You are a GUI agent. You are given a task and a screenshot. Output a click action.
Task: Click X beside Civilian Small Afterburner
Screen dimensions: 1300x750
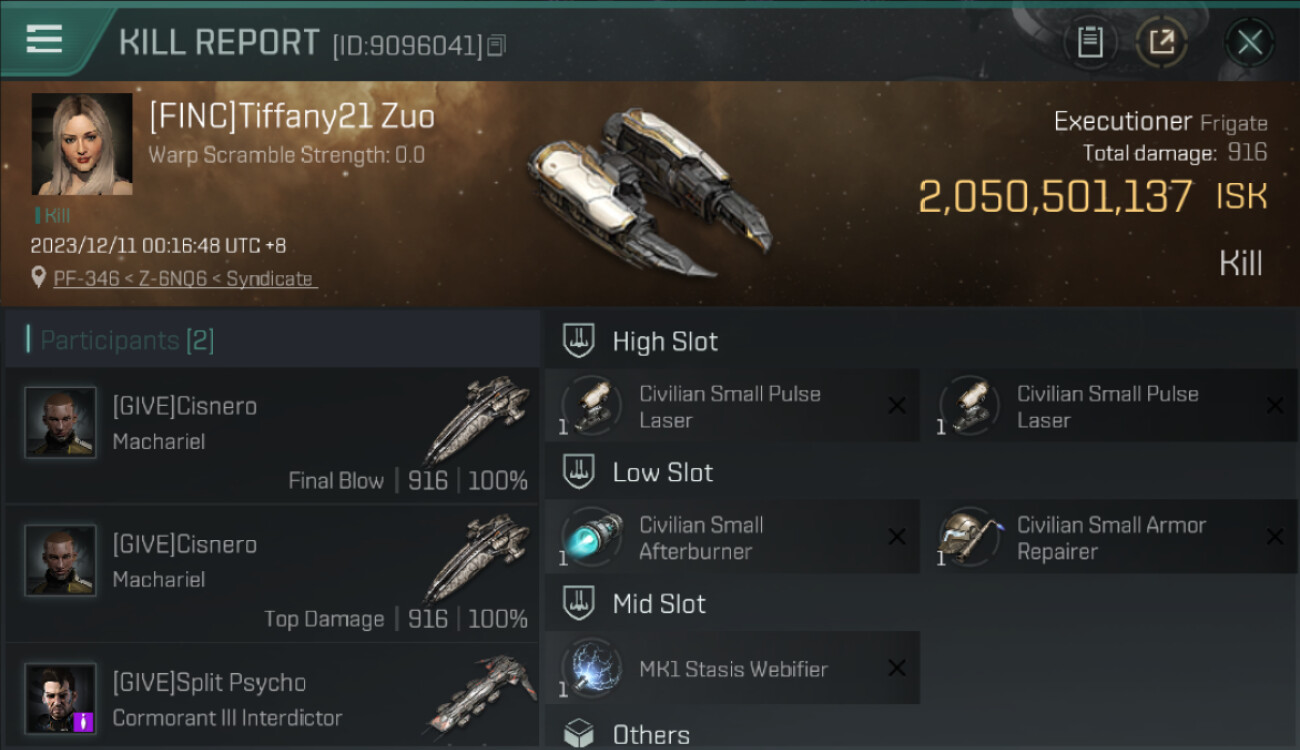point(897,537)
